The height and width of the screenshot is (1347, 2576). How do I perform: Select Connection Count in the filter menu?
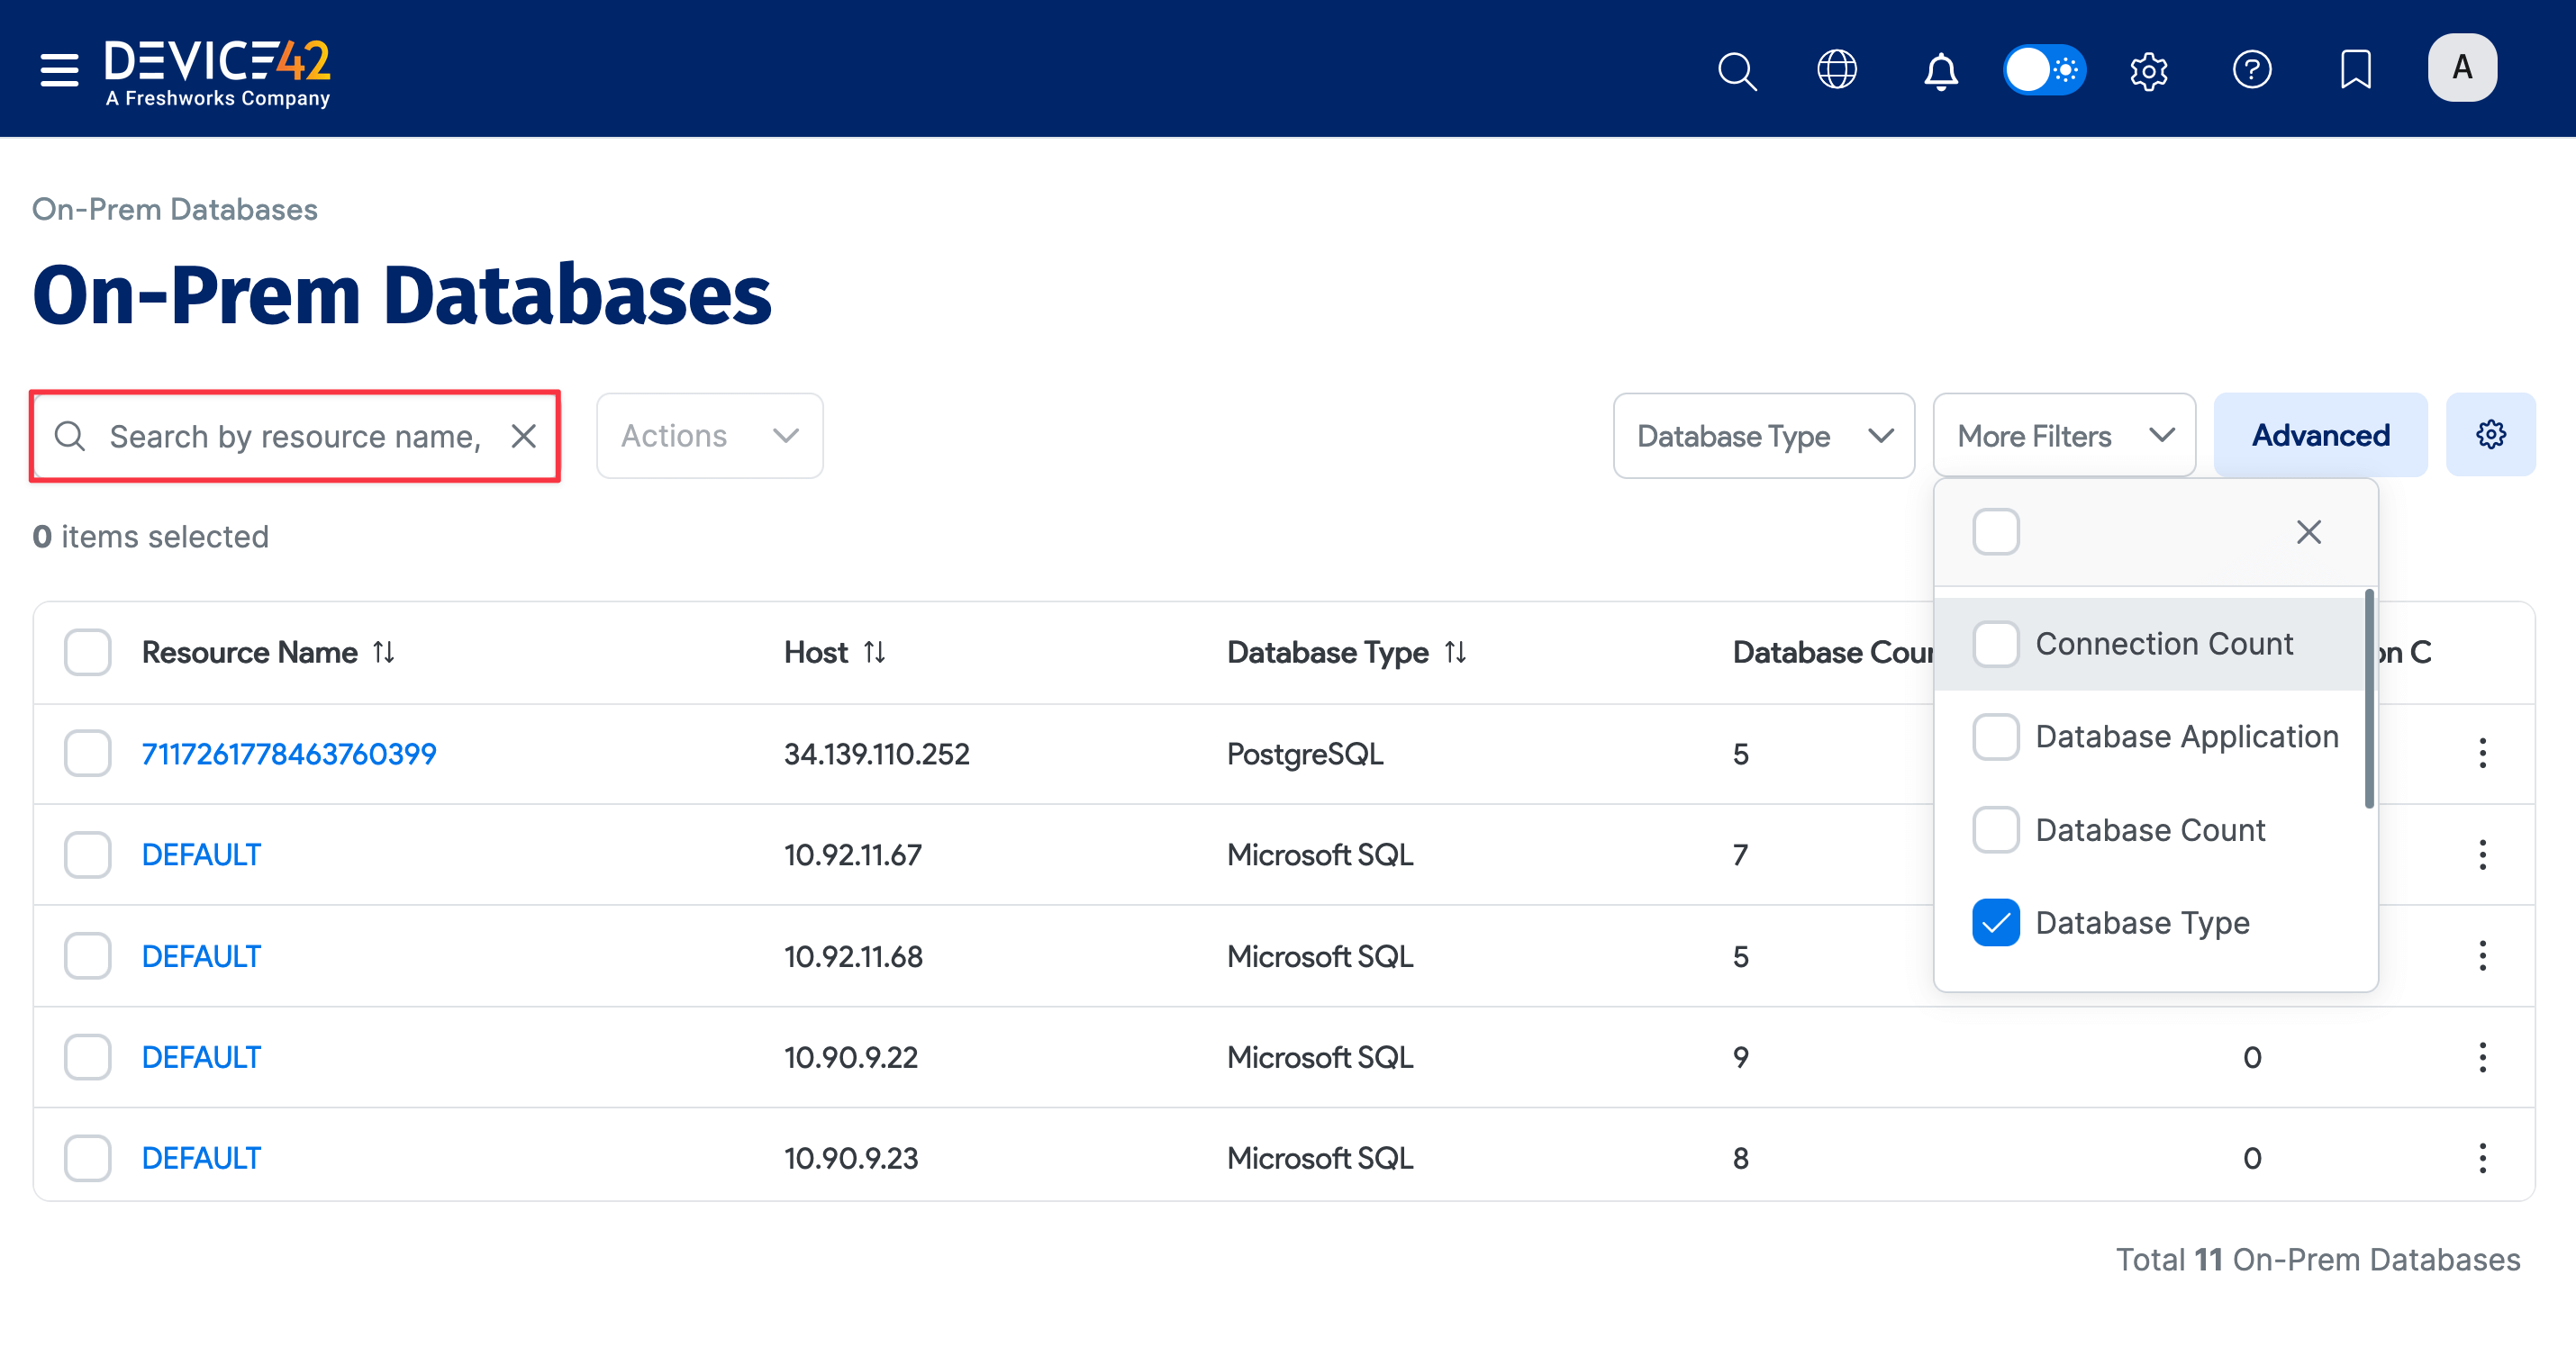point(1996,644)
